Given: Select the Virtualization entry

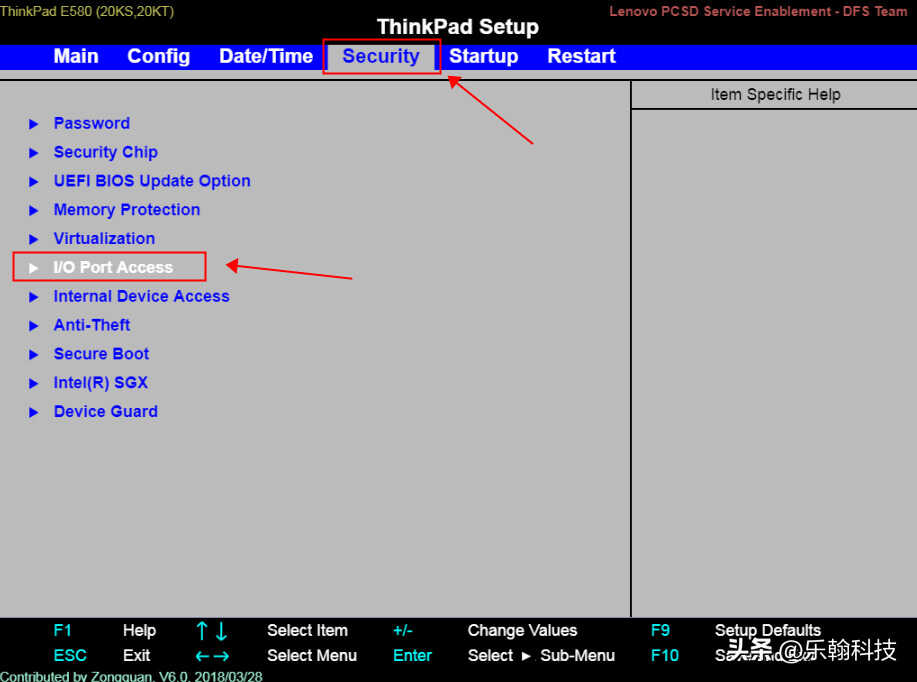Looking at the screenshot, I should (104, 239).
